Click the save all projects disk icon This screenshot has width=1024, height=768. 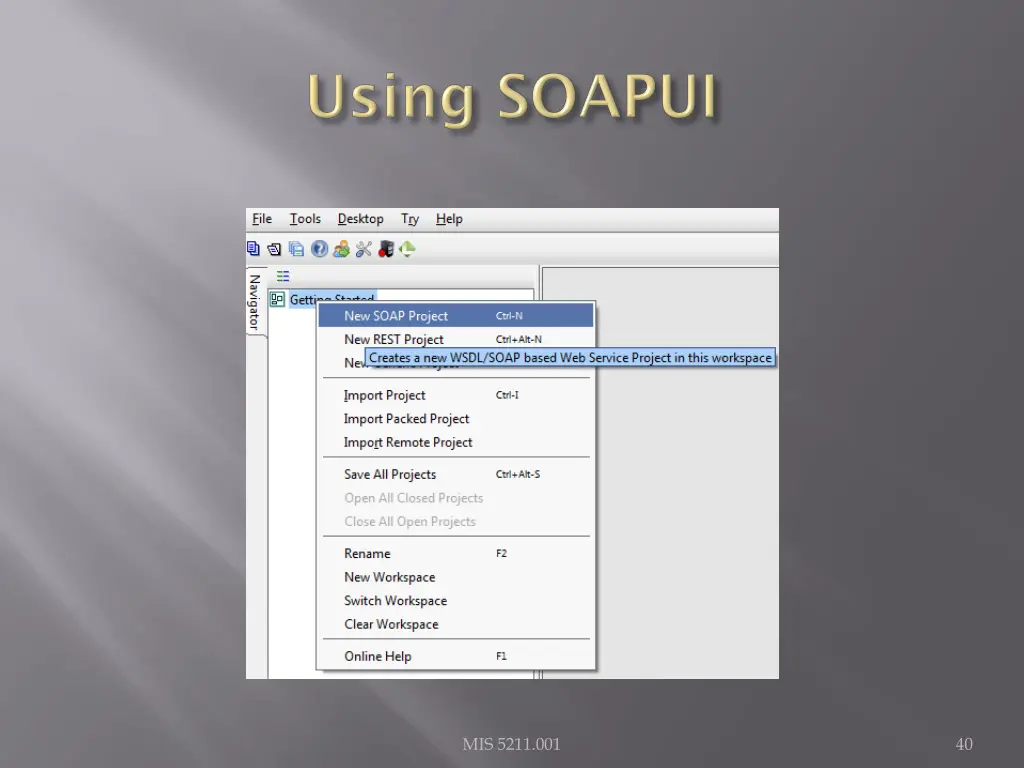point(296,249)
